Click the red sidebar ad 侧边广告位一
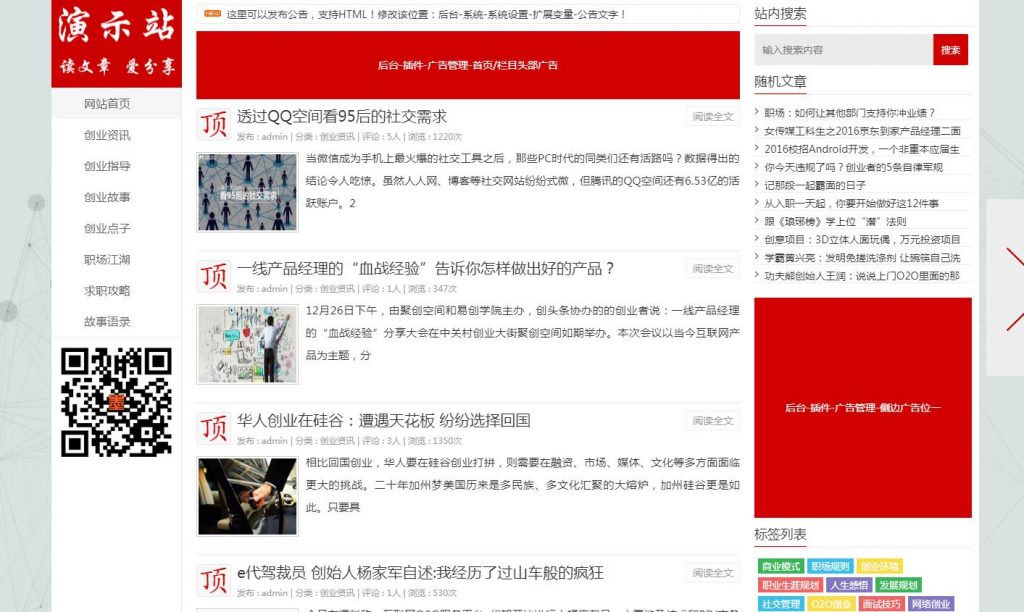 [x=863, y=408]
